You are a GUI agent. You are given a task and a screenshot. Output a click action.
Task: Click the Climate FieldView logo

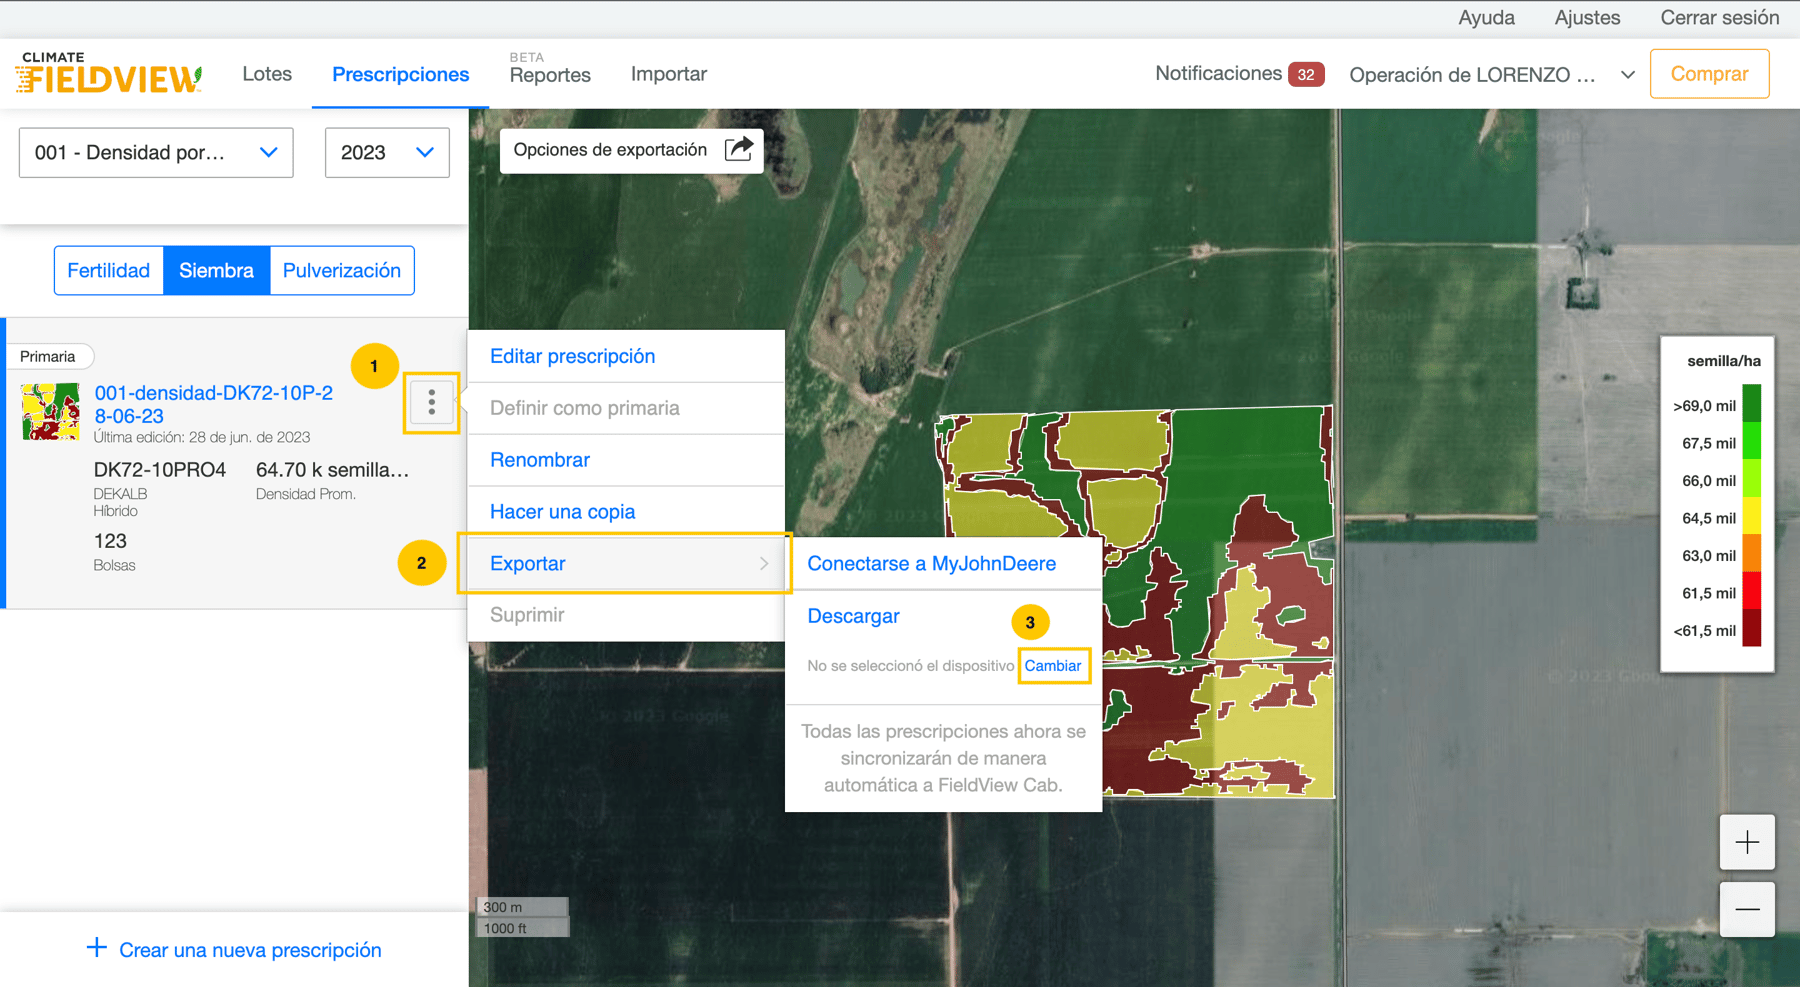(x=109, y=74)
